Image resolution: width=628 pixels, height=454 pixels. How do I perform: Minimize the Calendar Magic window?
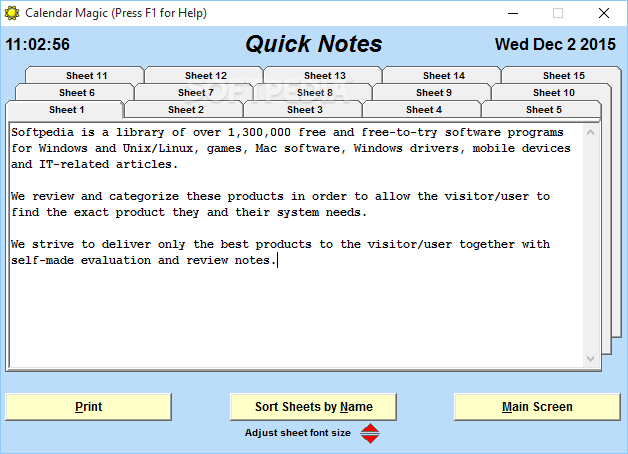(x=513, y=13)
